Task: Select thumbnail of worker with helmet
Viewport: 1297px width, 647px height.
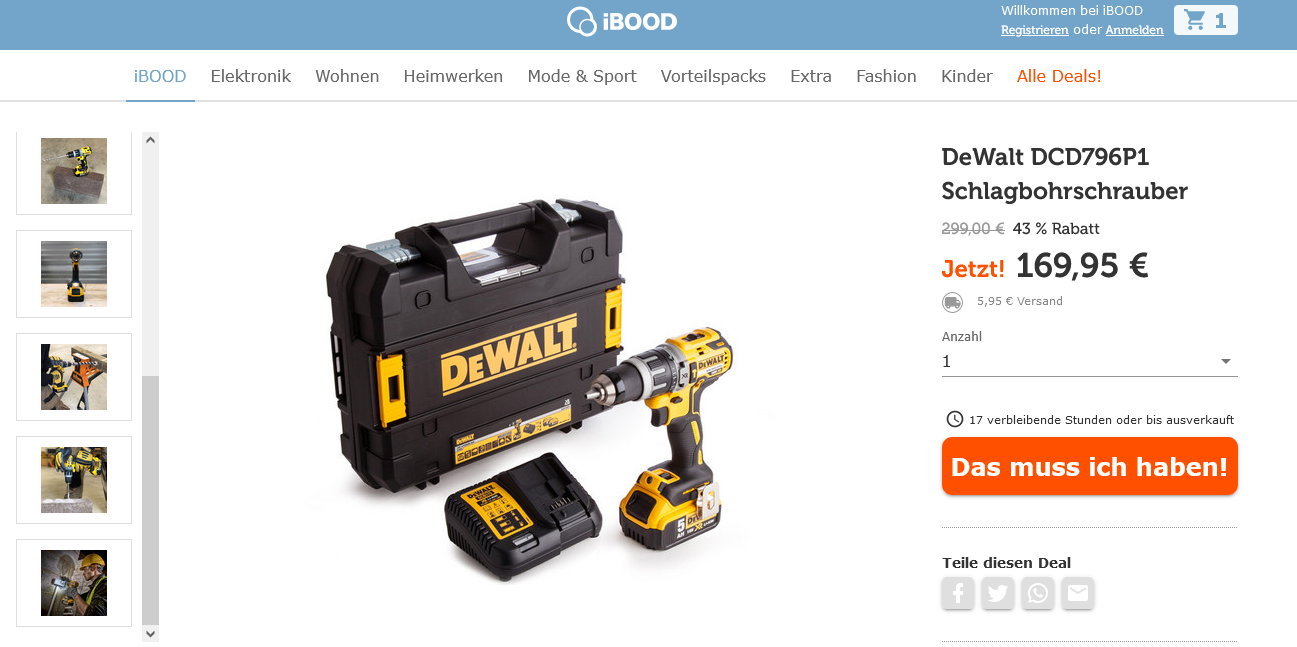Action: (74, 583)
